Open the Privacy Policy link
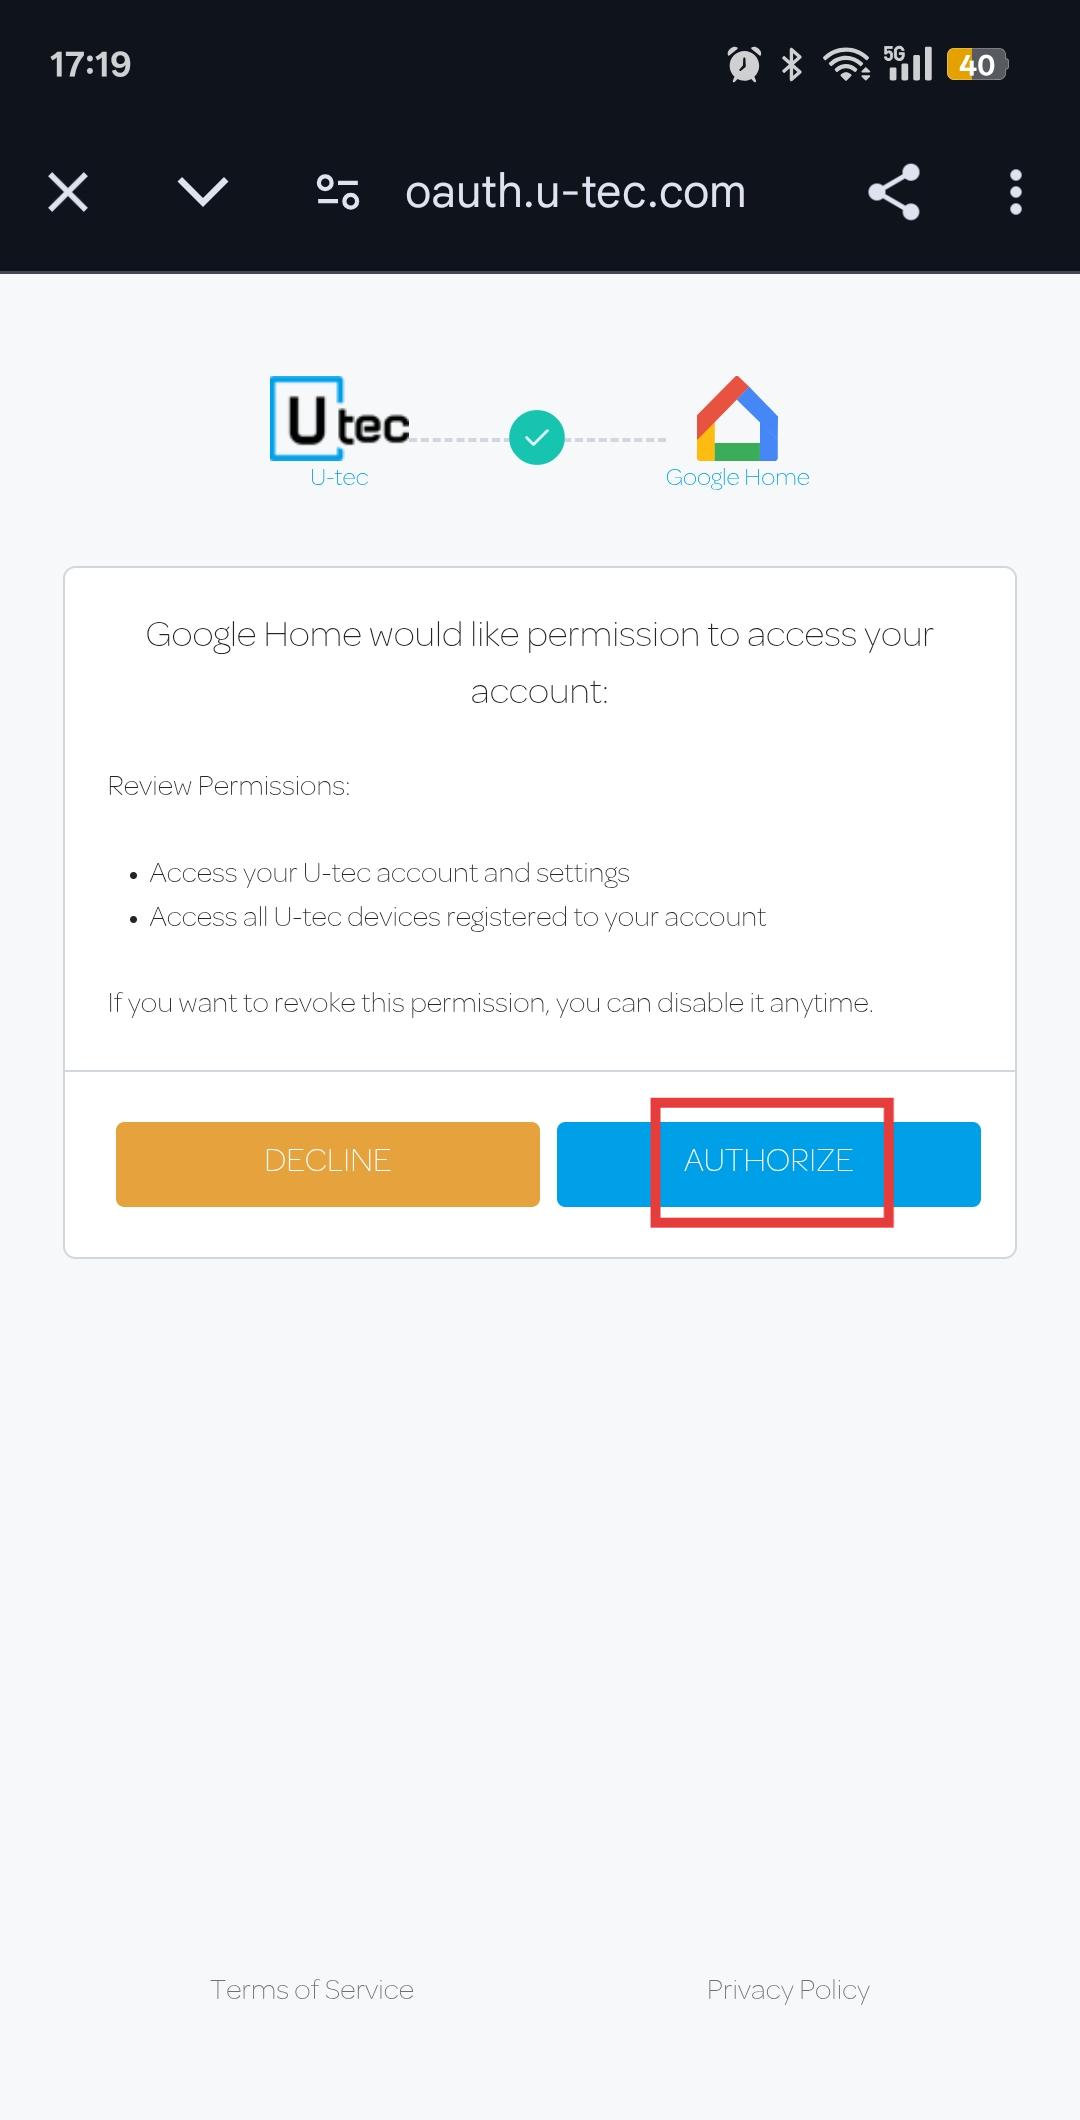This screenshot has width=1080, height=2120. pyautogui.click(x=788, y=1990)
